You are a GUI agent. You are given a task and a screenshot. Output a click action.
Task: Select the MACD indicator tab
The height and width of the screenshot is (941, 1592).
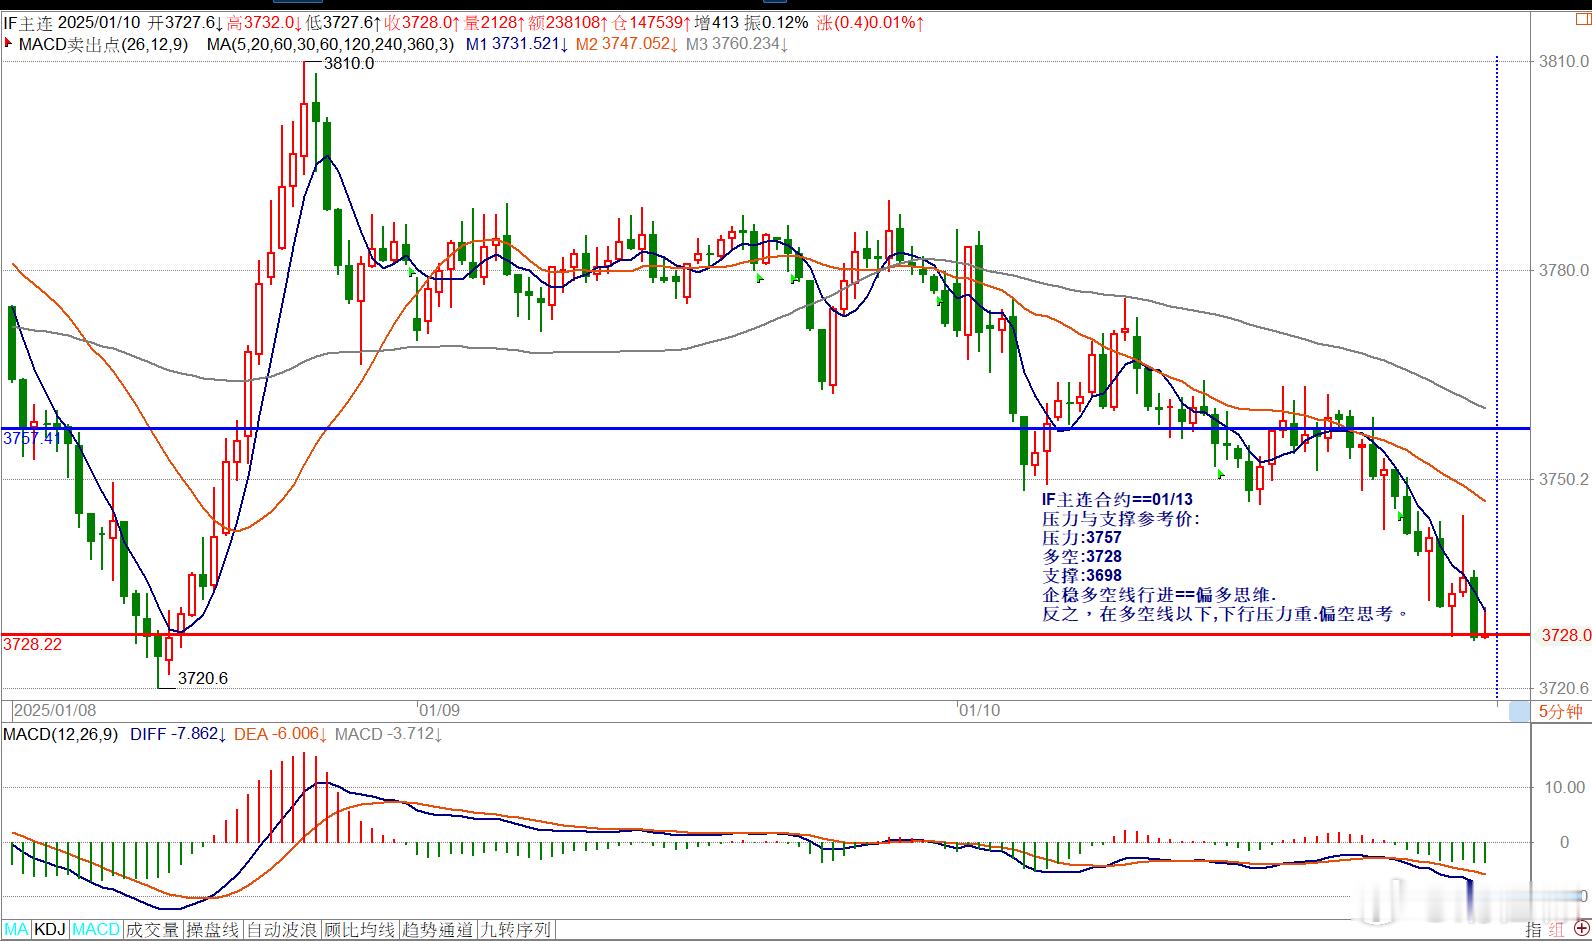(x=96, y=930)
